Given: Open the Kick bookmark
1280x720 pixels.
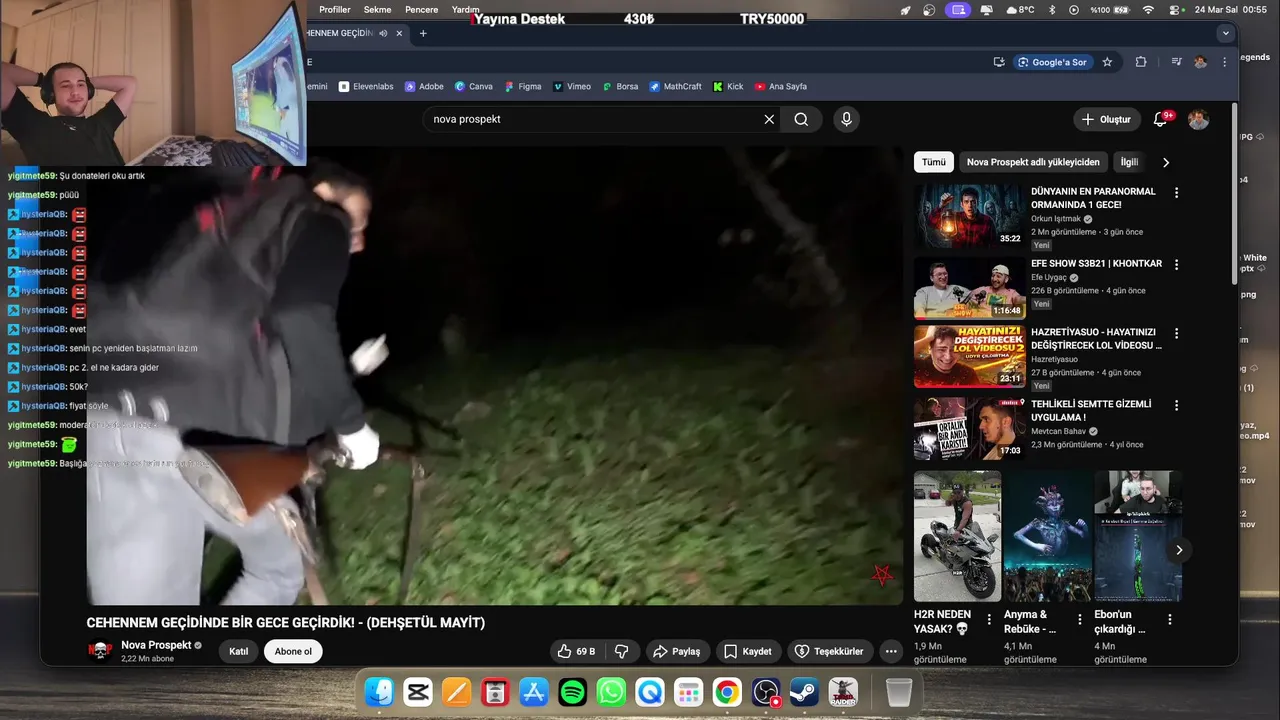Looking at the screenshot, I should tap(728, 86).
